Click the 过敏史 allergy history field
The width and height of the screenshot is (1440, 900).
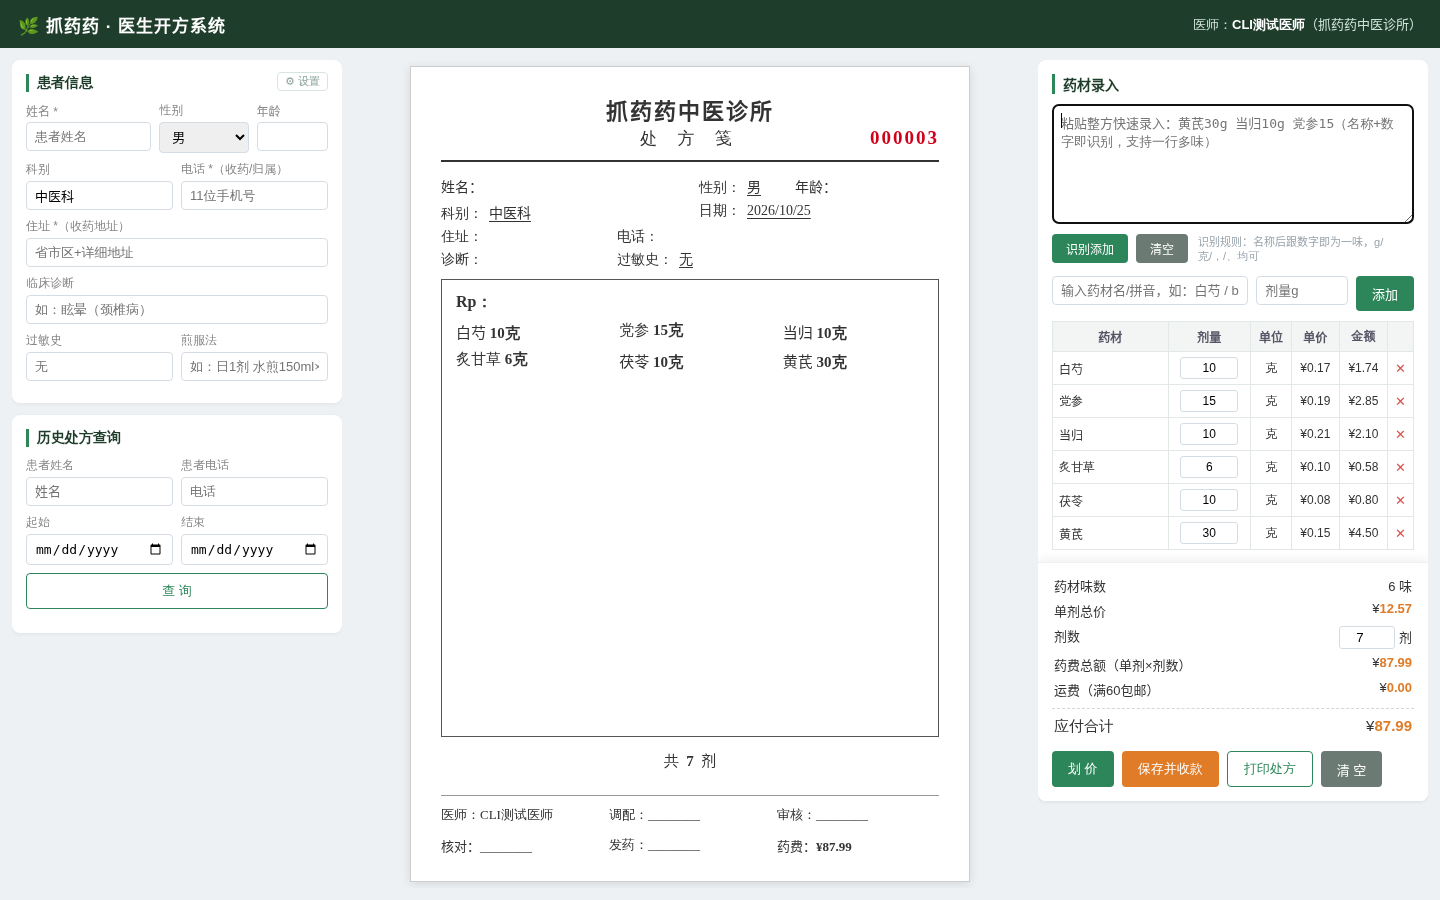99,367
